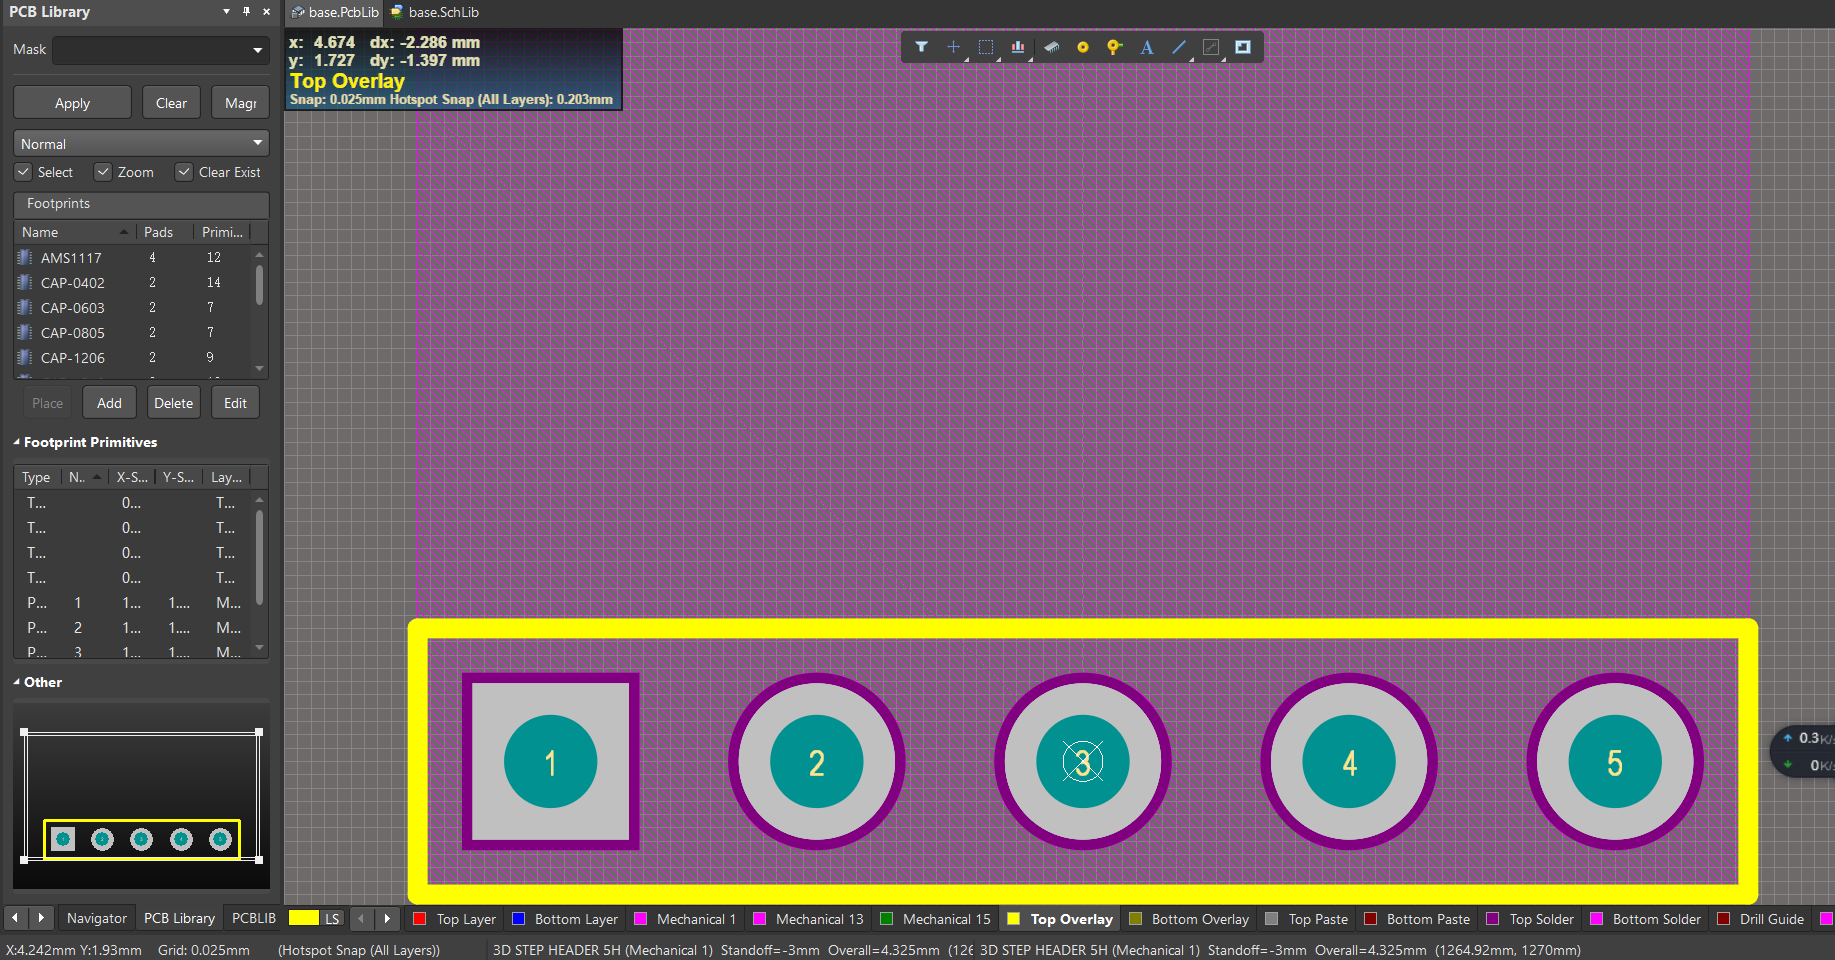
Task: Open the selection filter tool
Action: [x=921, y=47]
